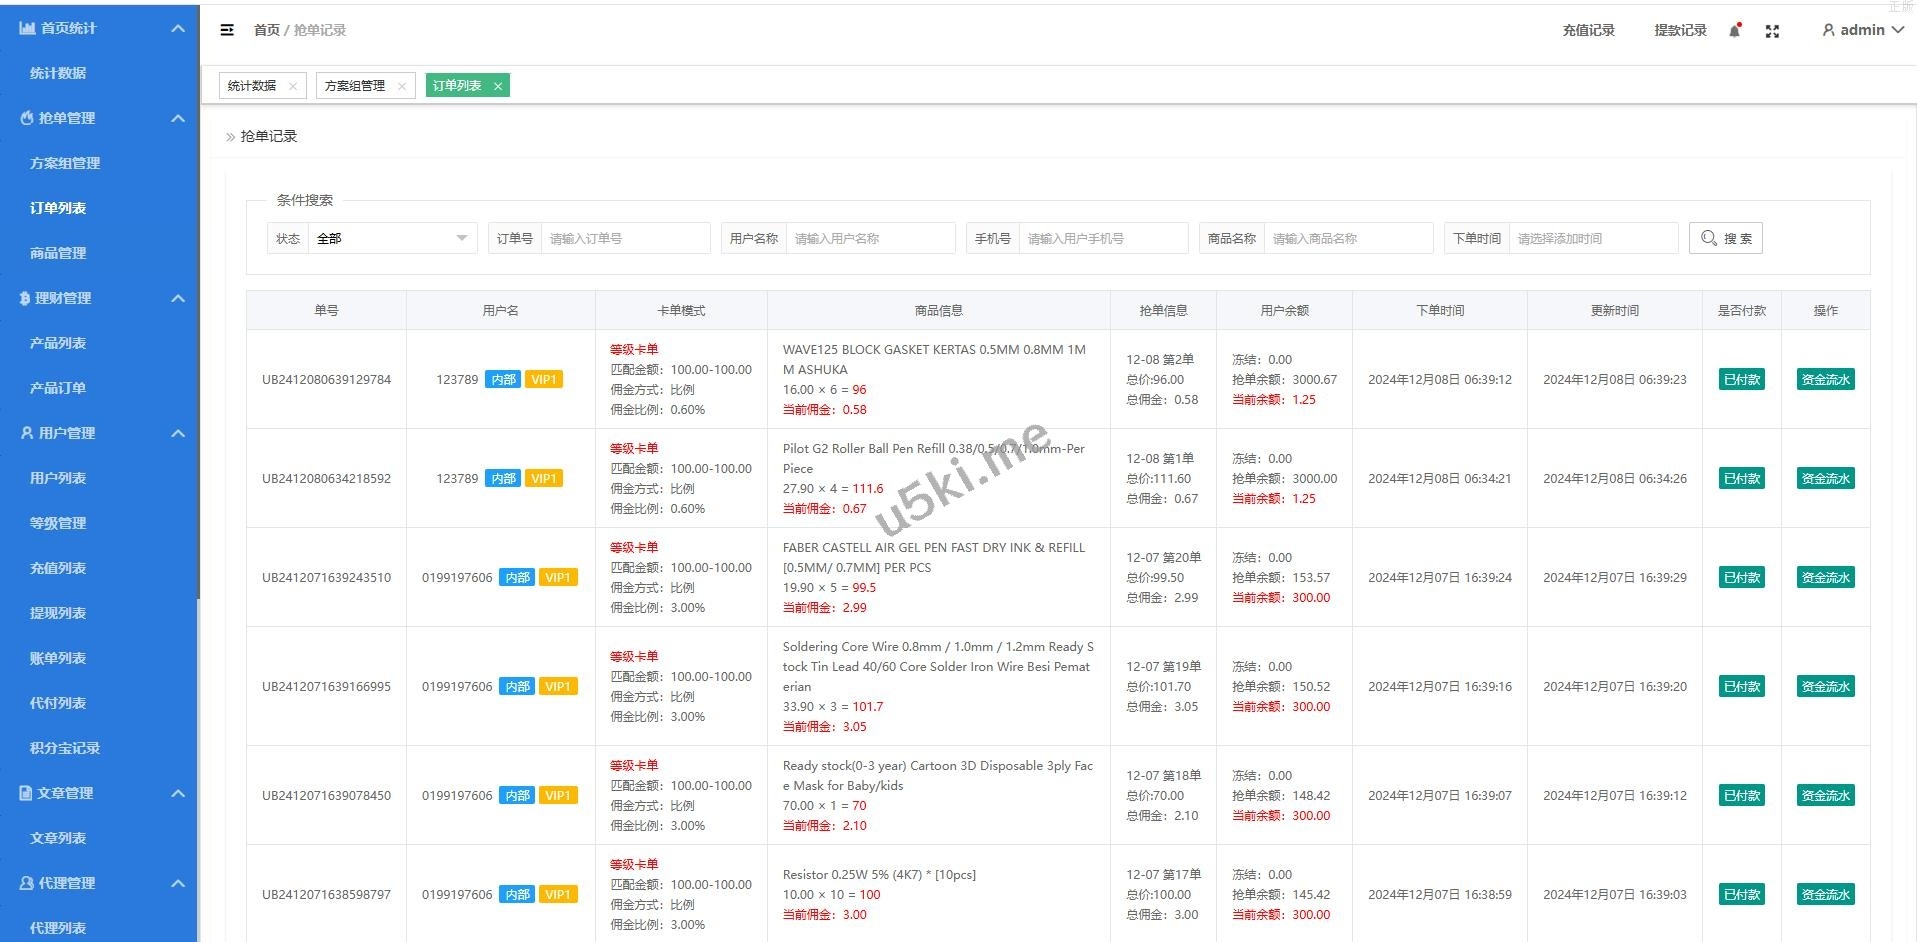Click the 下单时间 date picker field

point(1592,238)
